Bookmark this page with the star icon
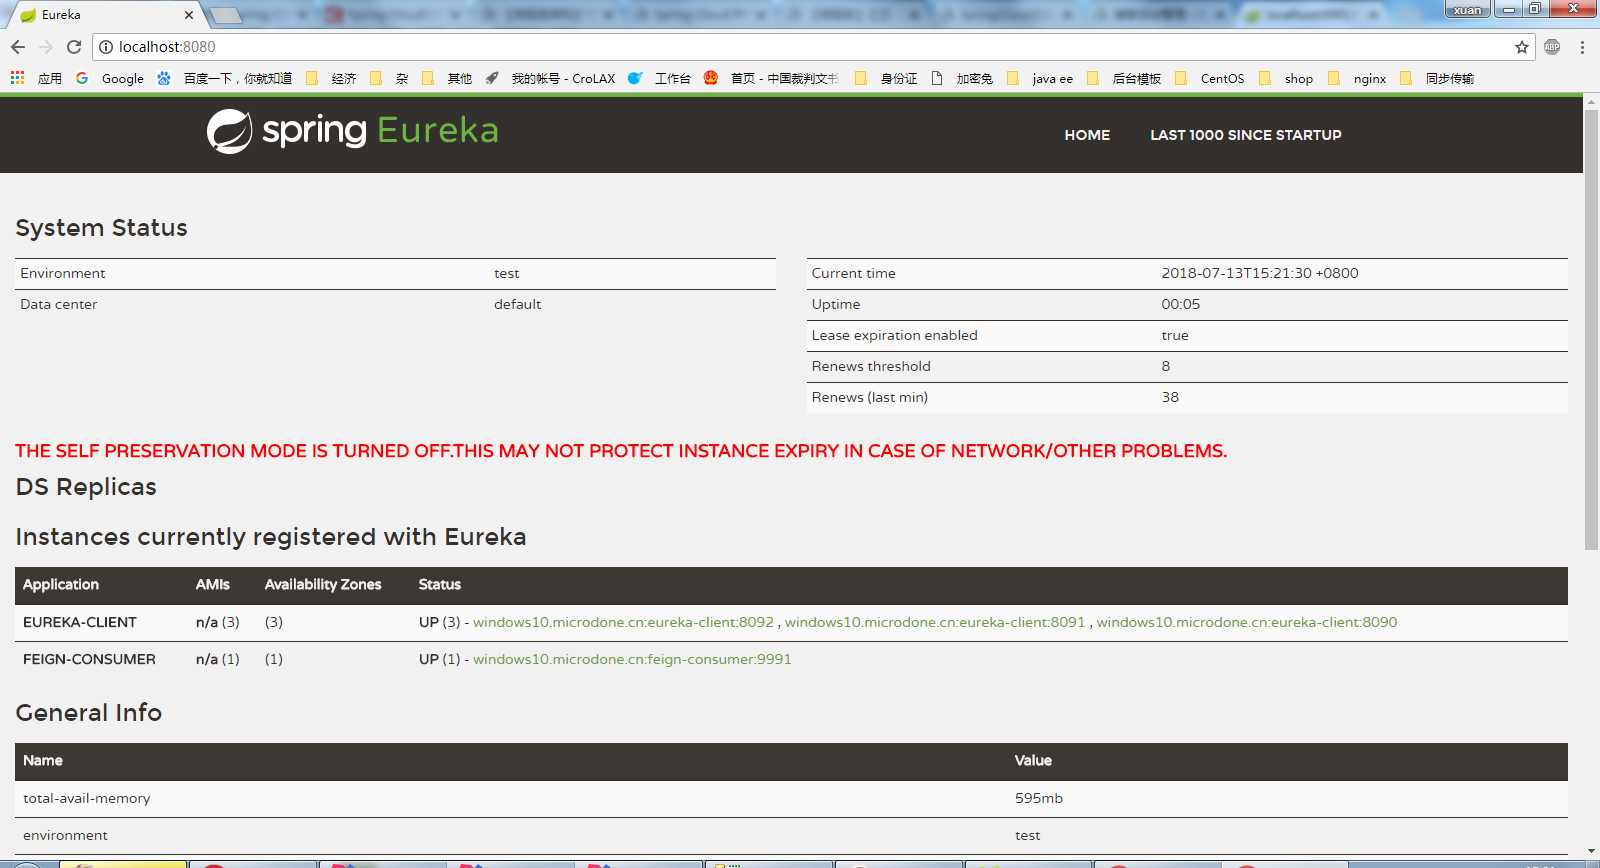This screenshot has width=1600, height=868. click(1522, 47)
